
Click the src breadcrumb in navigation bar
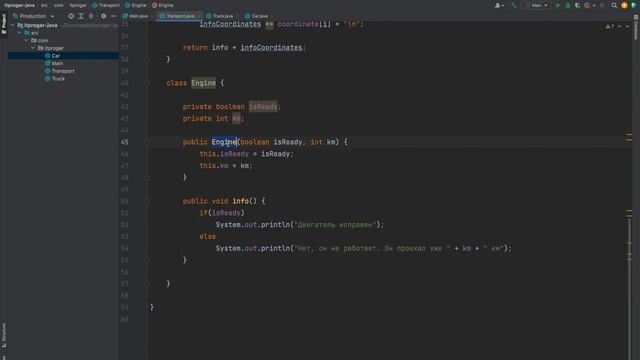(x=44, y=5)
